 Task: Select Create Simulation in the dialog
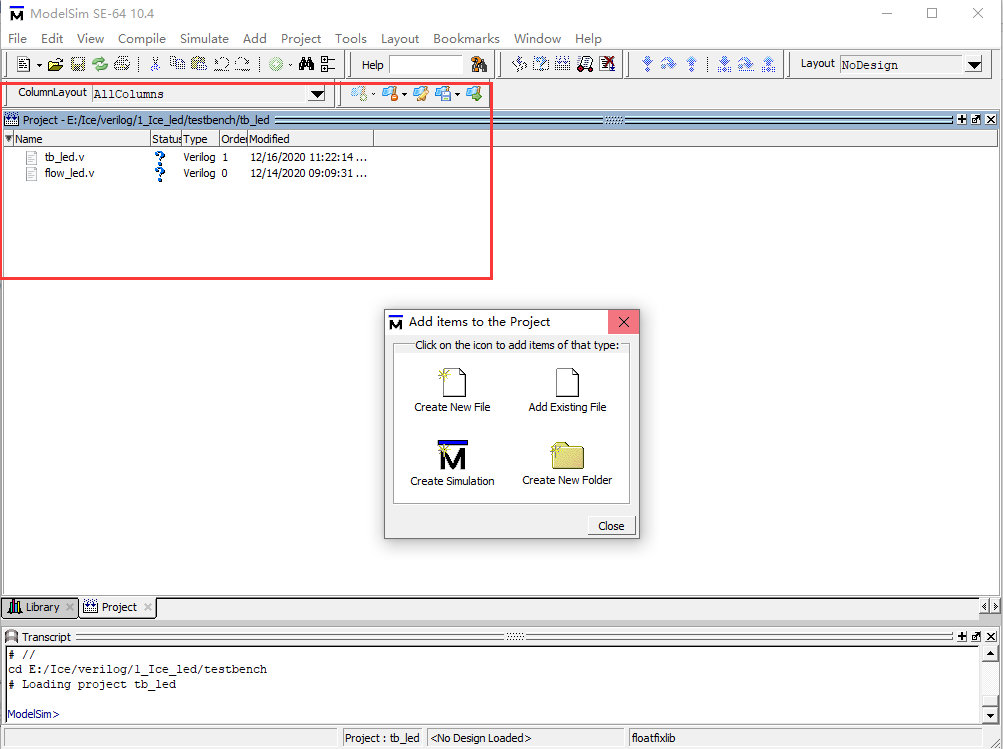(451, 455)
